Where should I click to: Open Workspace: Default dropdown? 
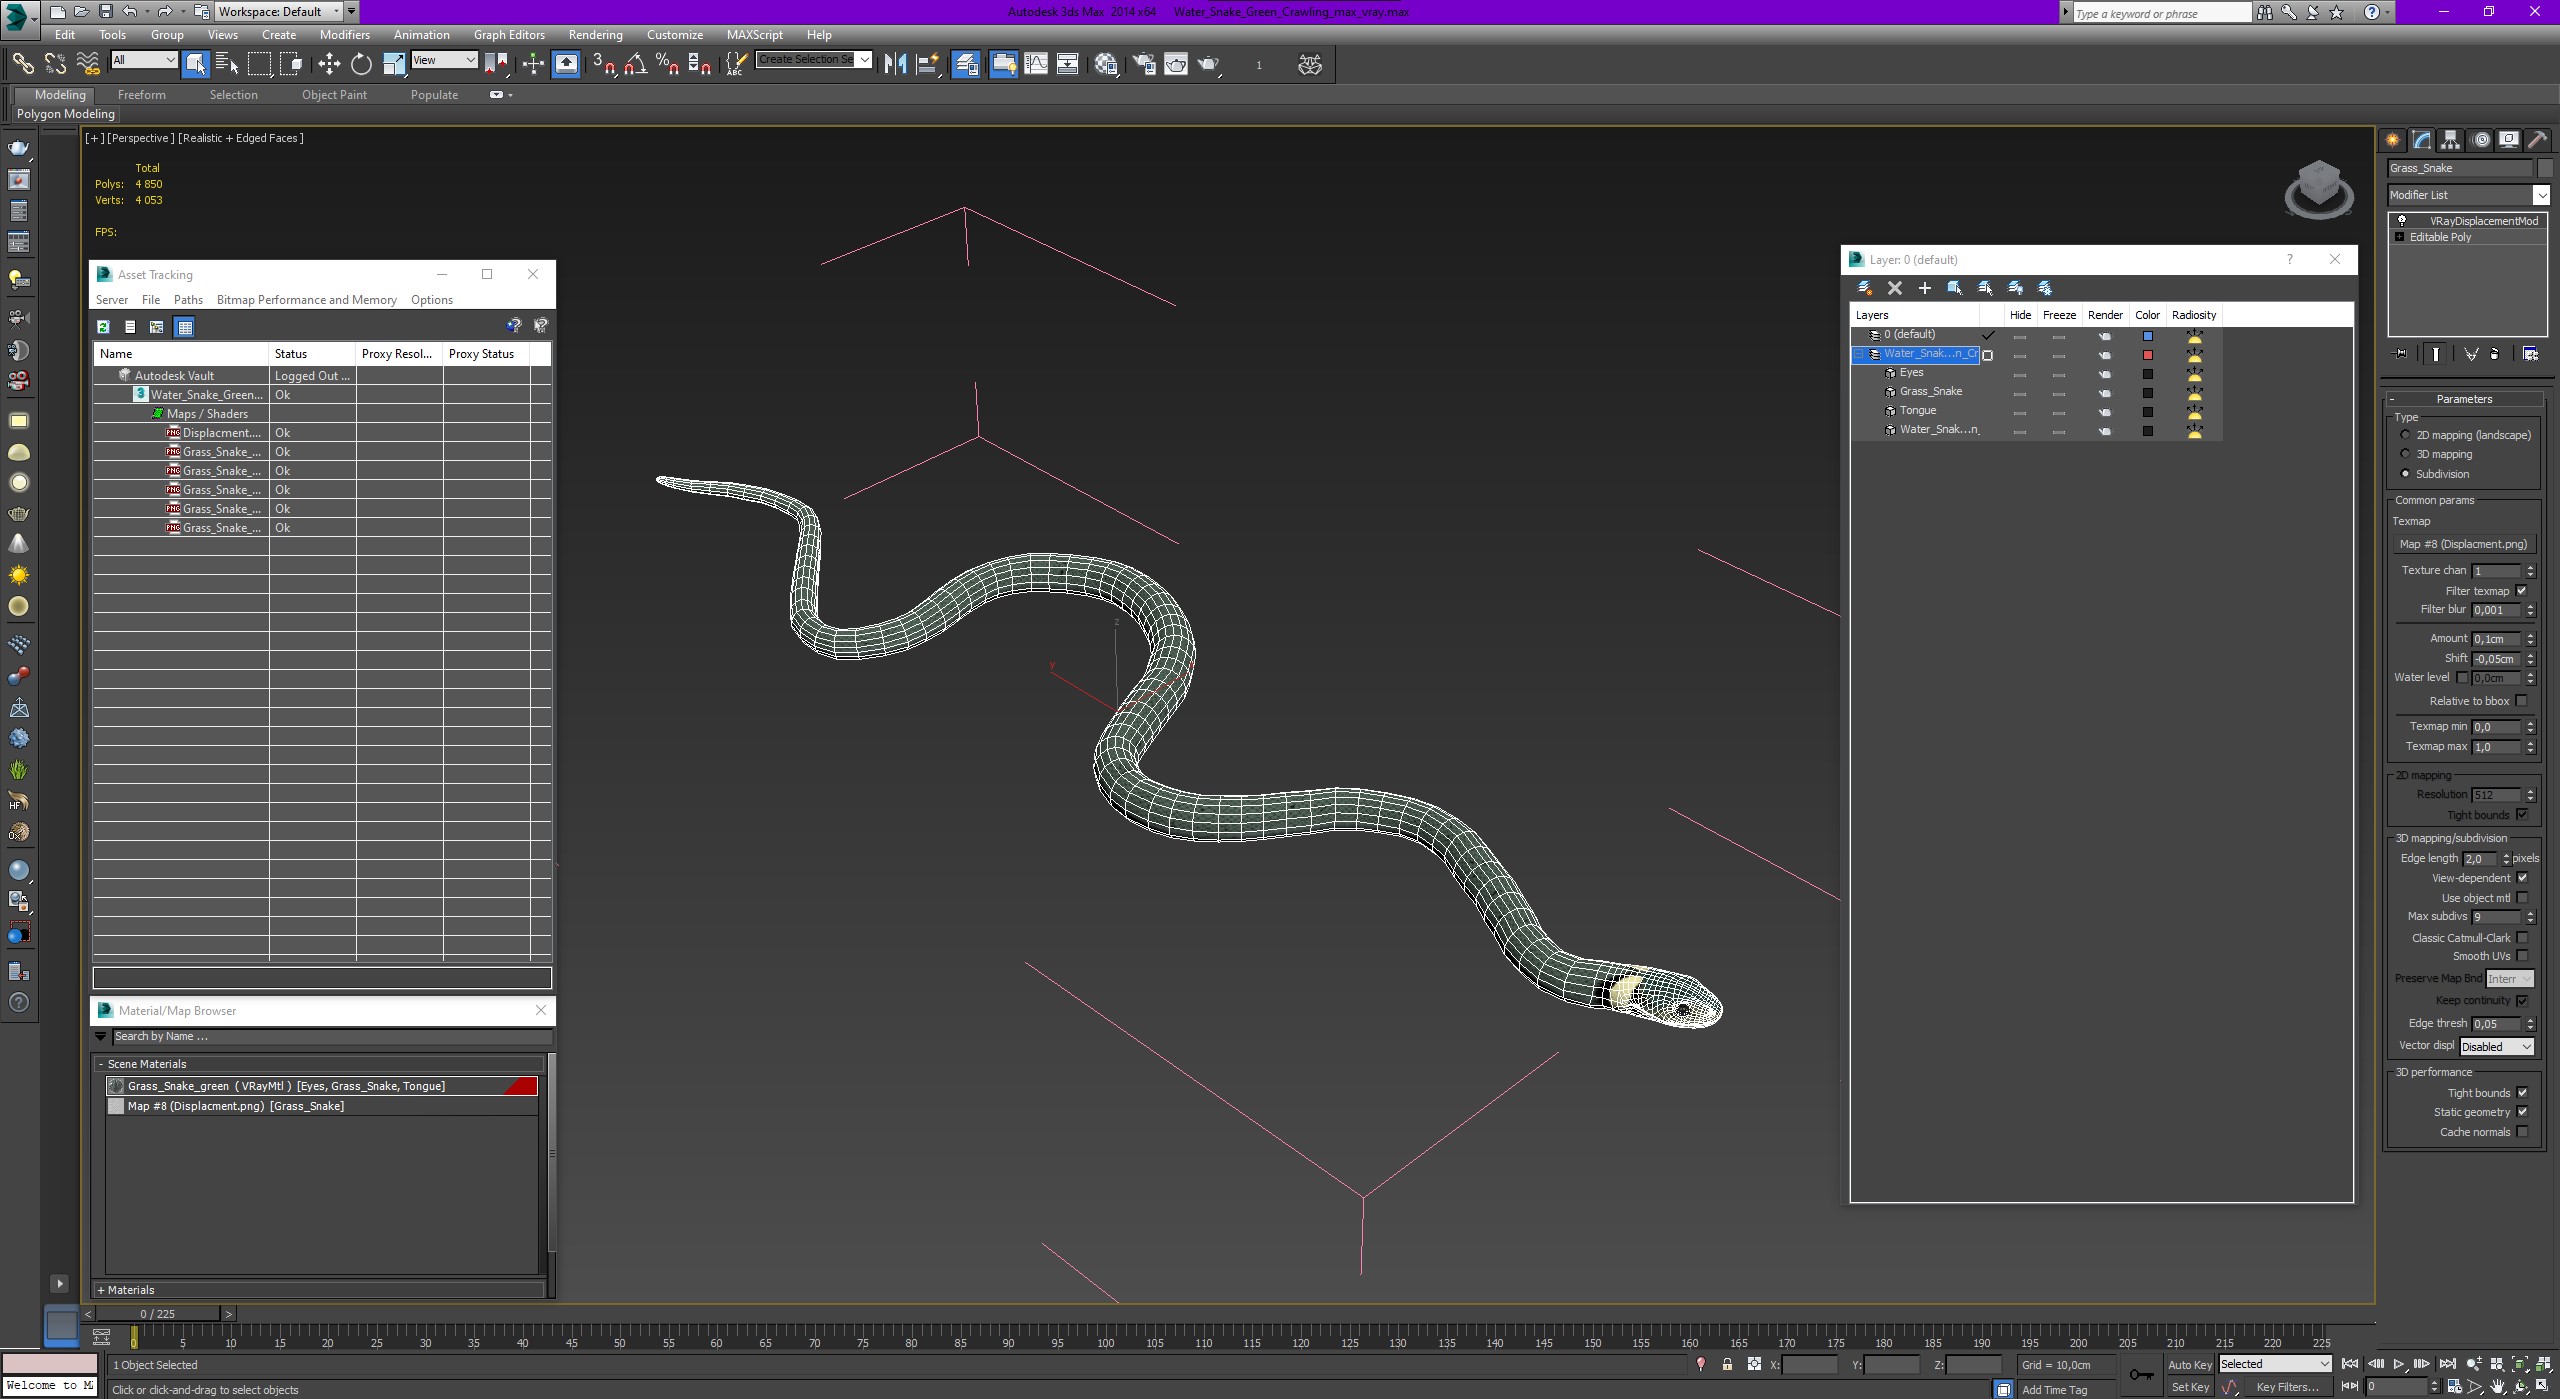(x=278, y=12)
